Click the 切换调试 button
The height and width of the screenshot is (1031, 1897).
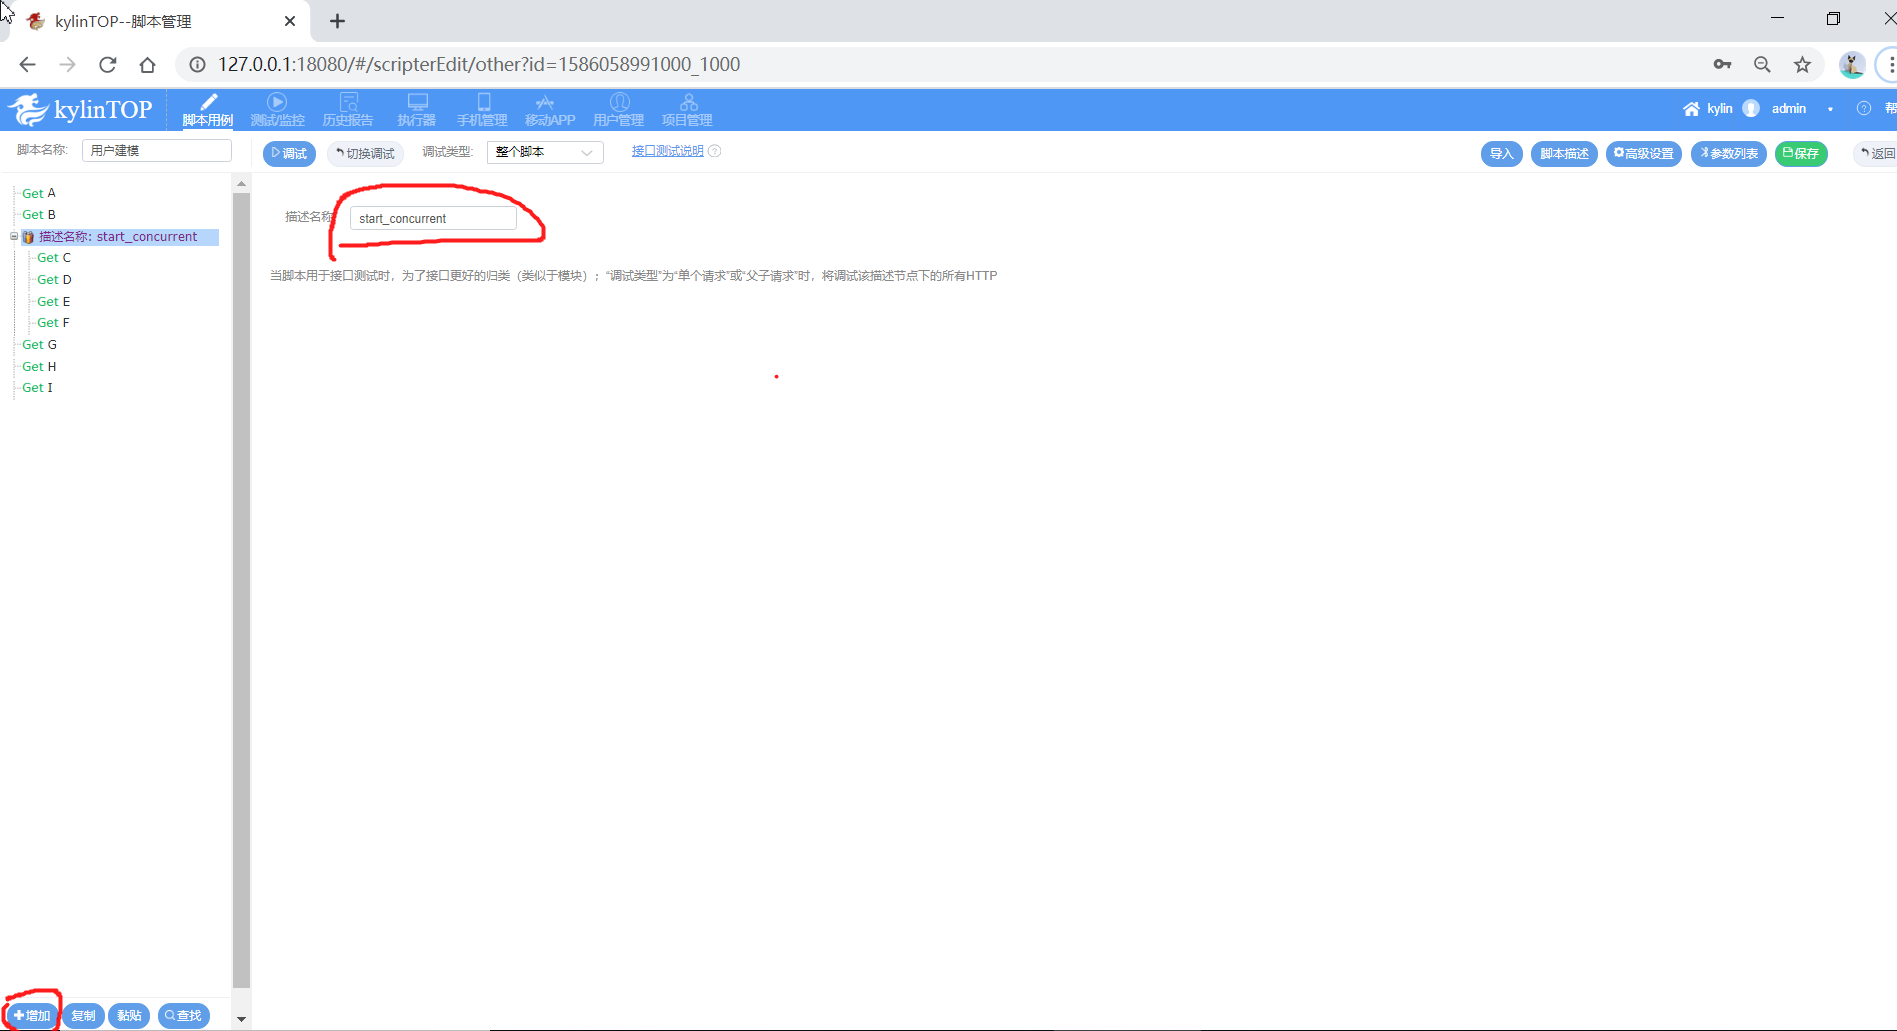(x=365, y=153)
